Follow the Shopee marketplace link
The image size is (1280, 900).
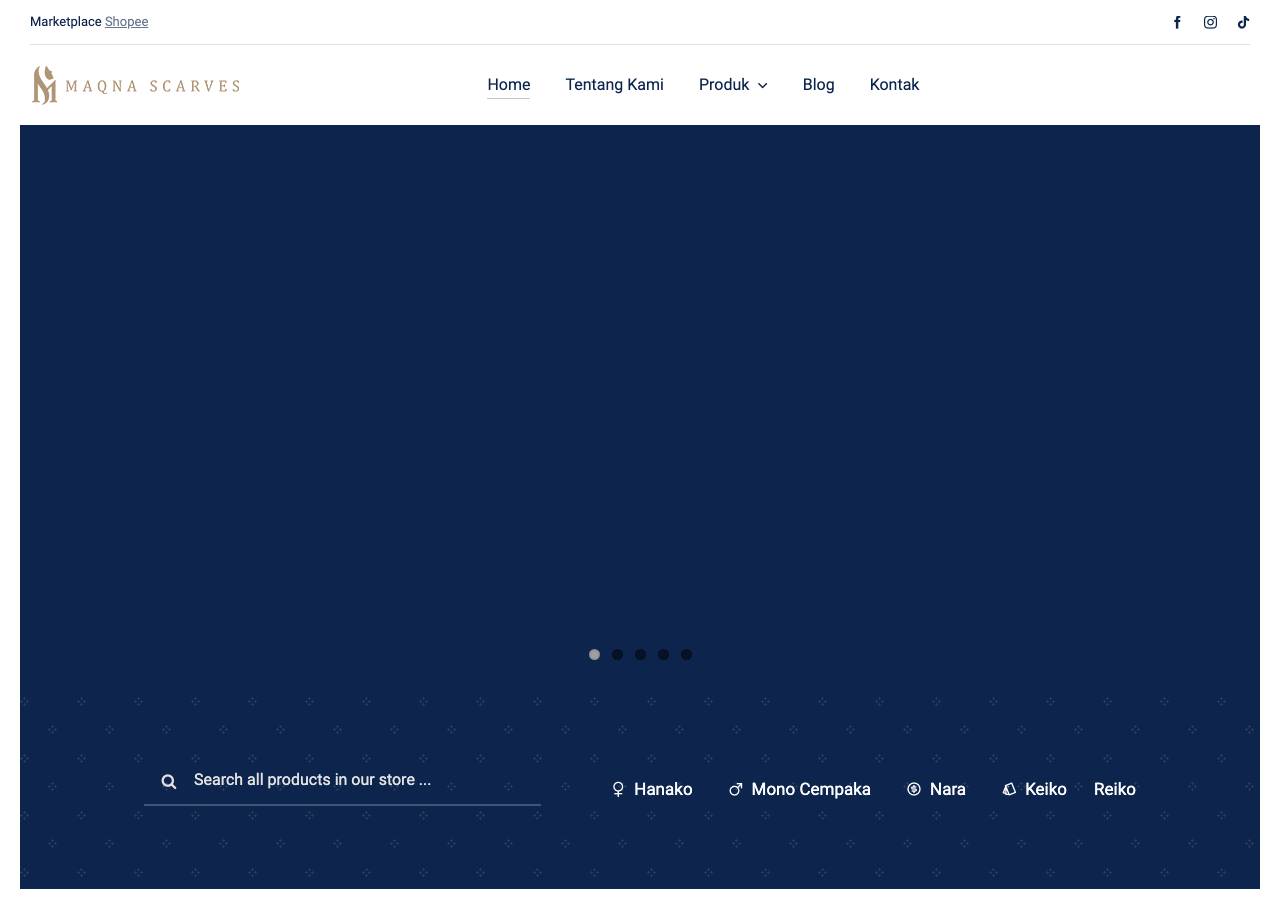(127, 22)
